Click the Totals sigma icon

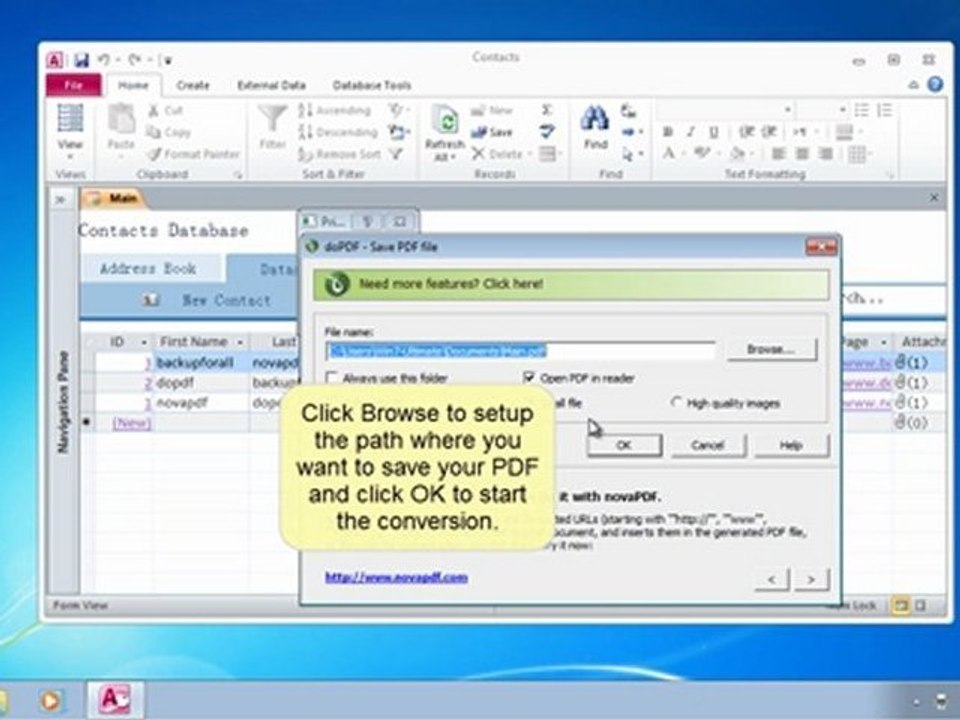[x=547, y=110]
